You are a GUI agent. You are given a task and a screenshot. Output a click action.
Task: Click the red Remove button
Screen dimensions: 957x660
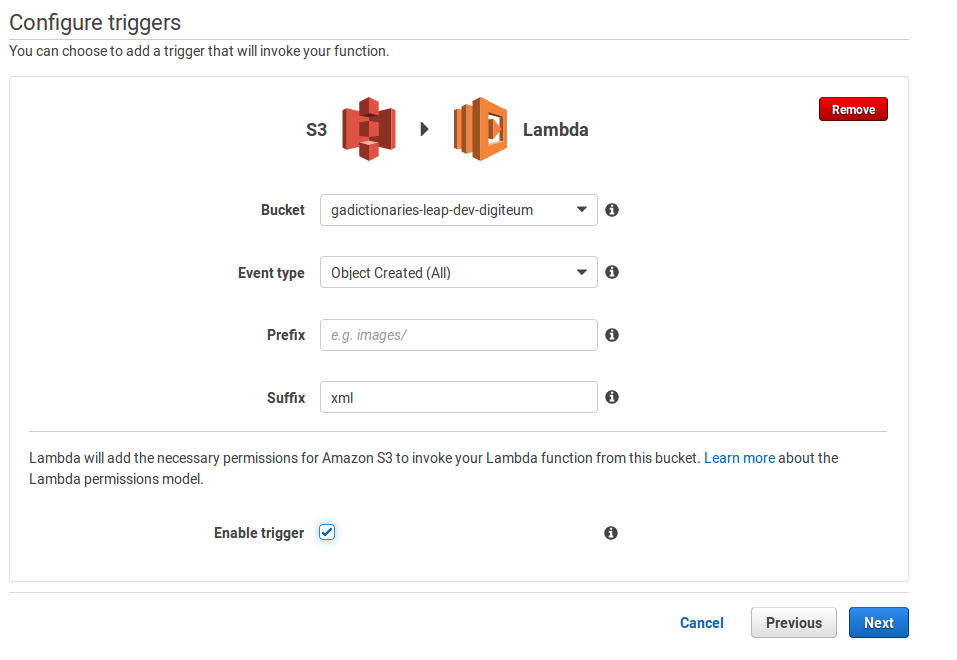[x=852, y=108]
